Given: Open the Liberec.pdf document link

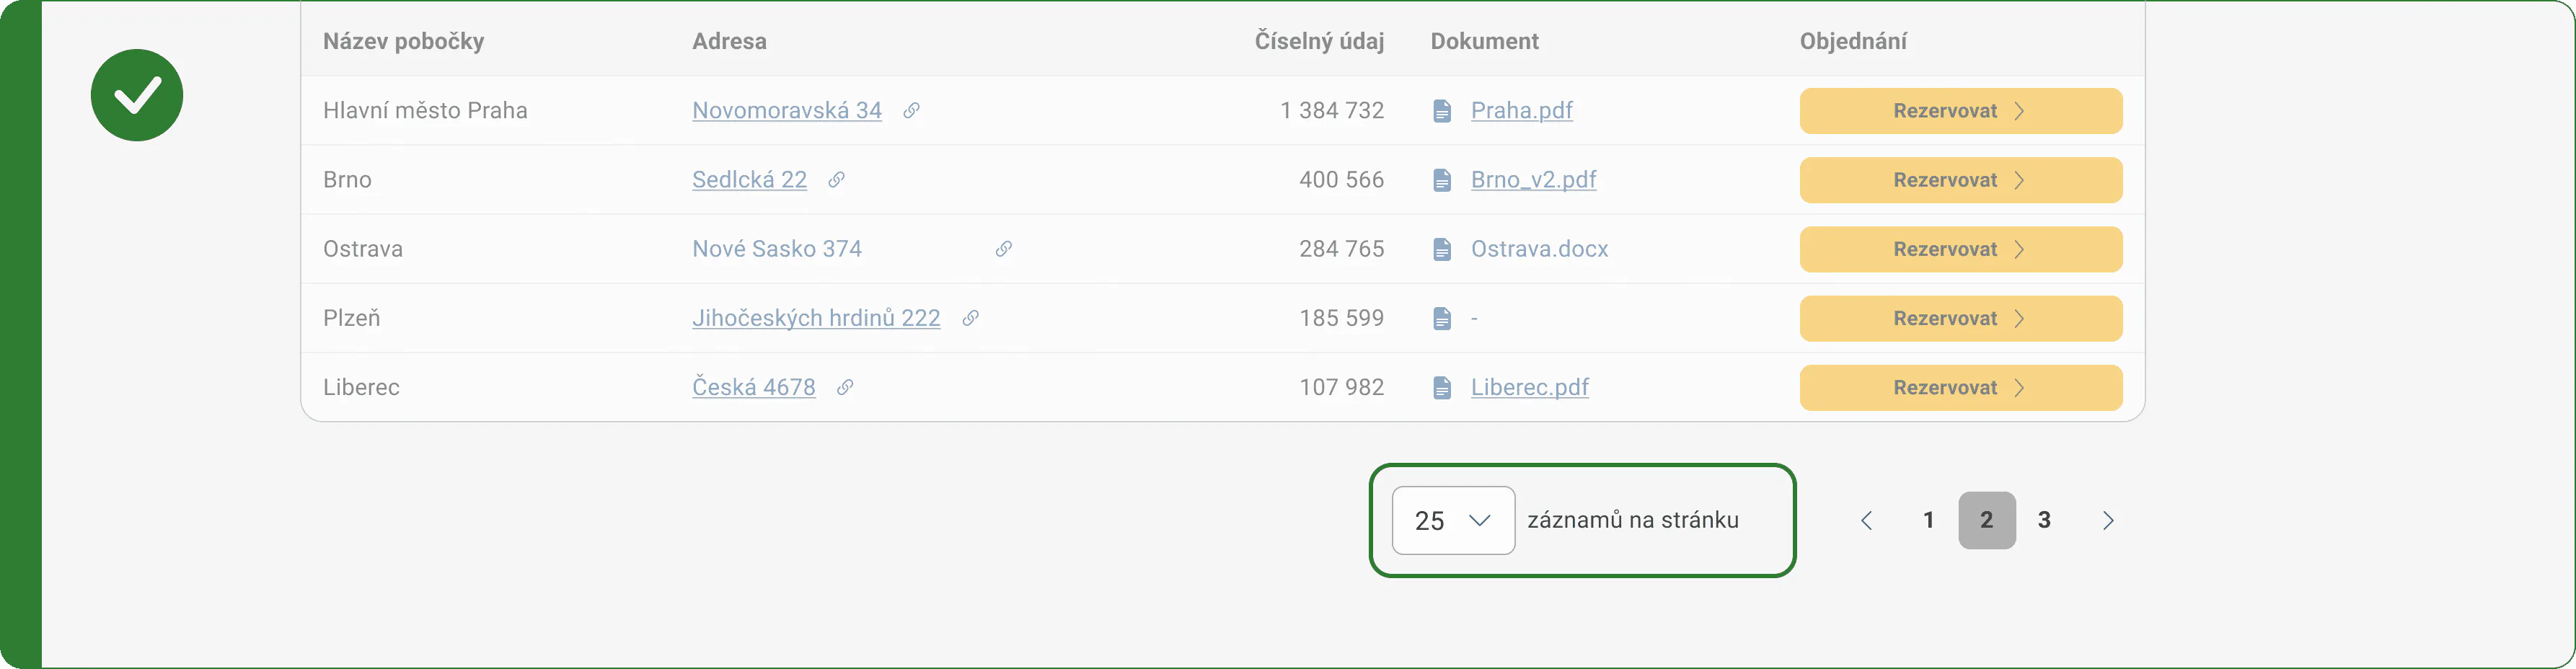Looking at the screenshot, I should (x=1529, y=387).
